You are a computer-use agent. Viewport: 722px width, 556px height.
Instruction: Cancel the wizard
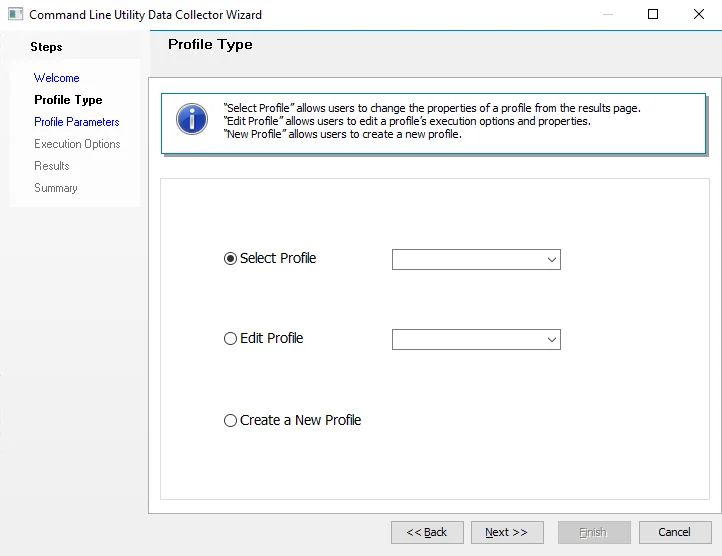pos(675,533)
